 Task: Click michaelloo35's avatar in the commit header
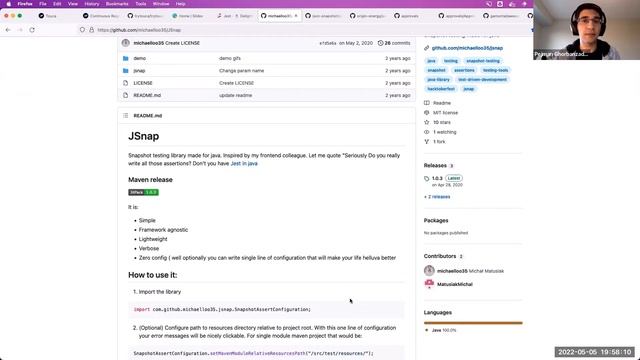point(126,43)
